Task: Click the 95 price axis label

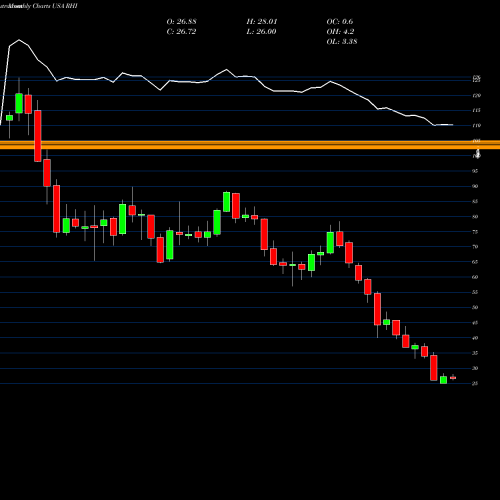Action: click(476, 171)
